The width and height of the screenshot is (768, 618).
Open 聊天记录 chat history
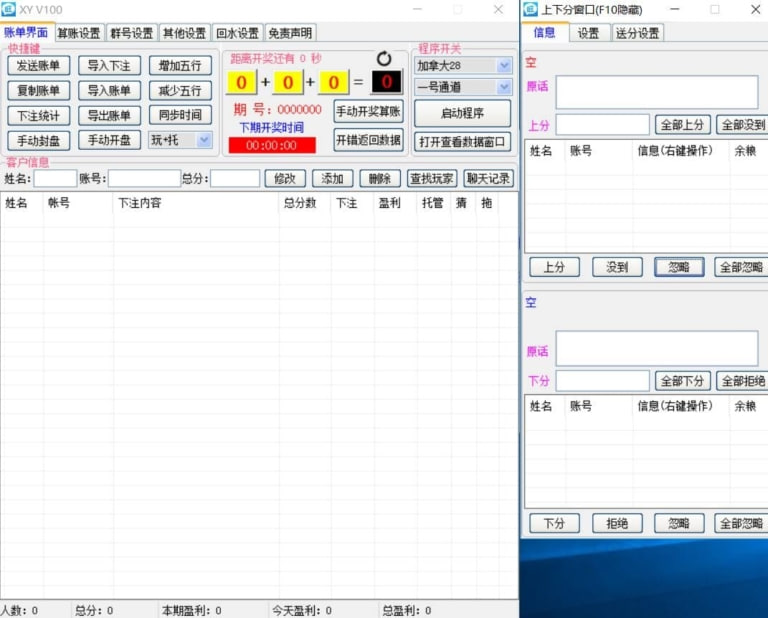click(488, 179)
